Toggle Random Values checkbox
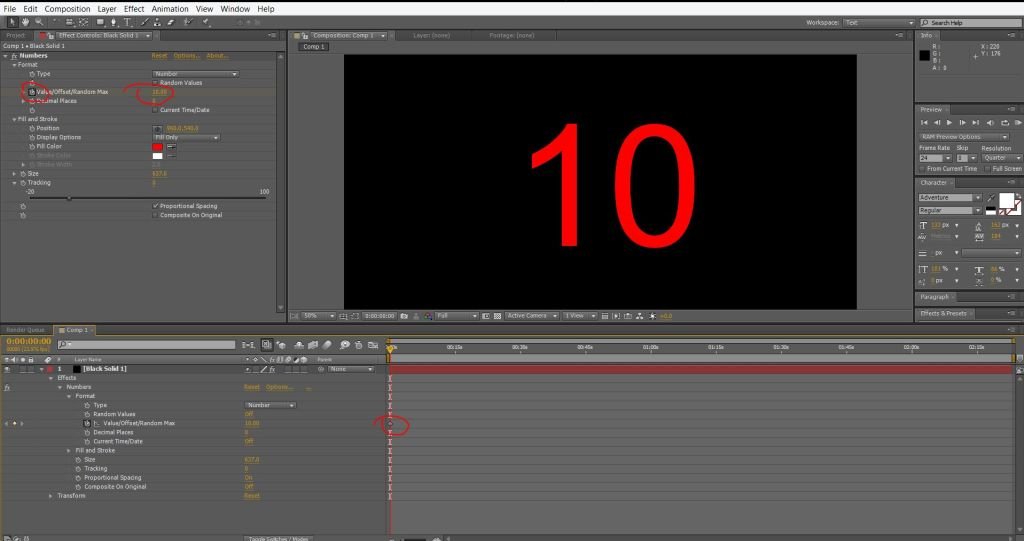The height and width of the screenshot is (541, 1024). coord(155,83)
